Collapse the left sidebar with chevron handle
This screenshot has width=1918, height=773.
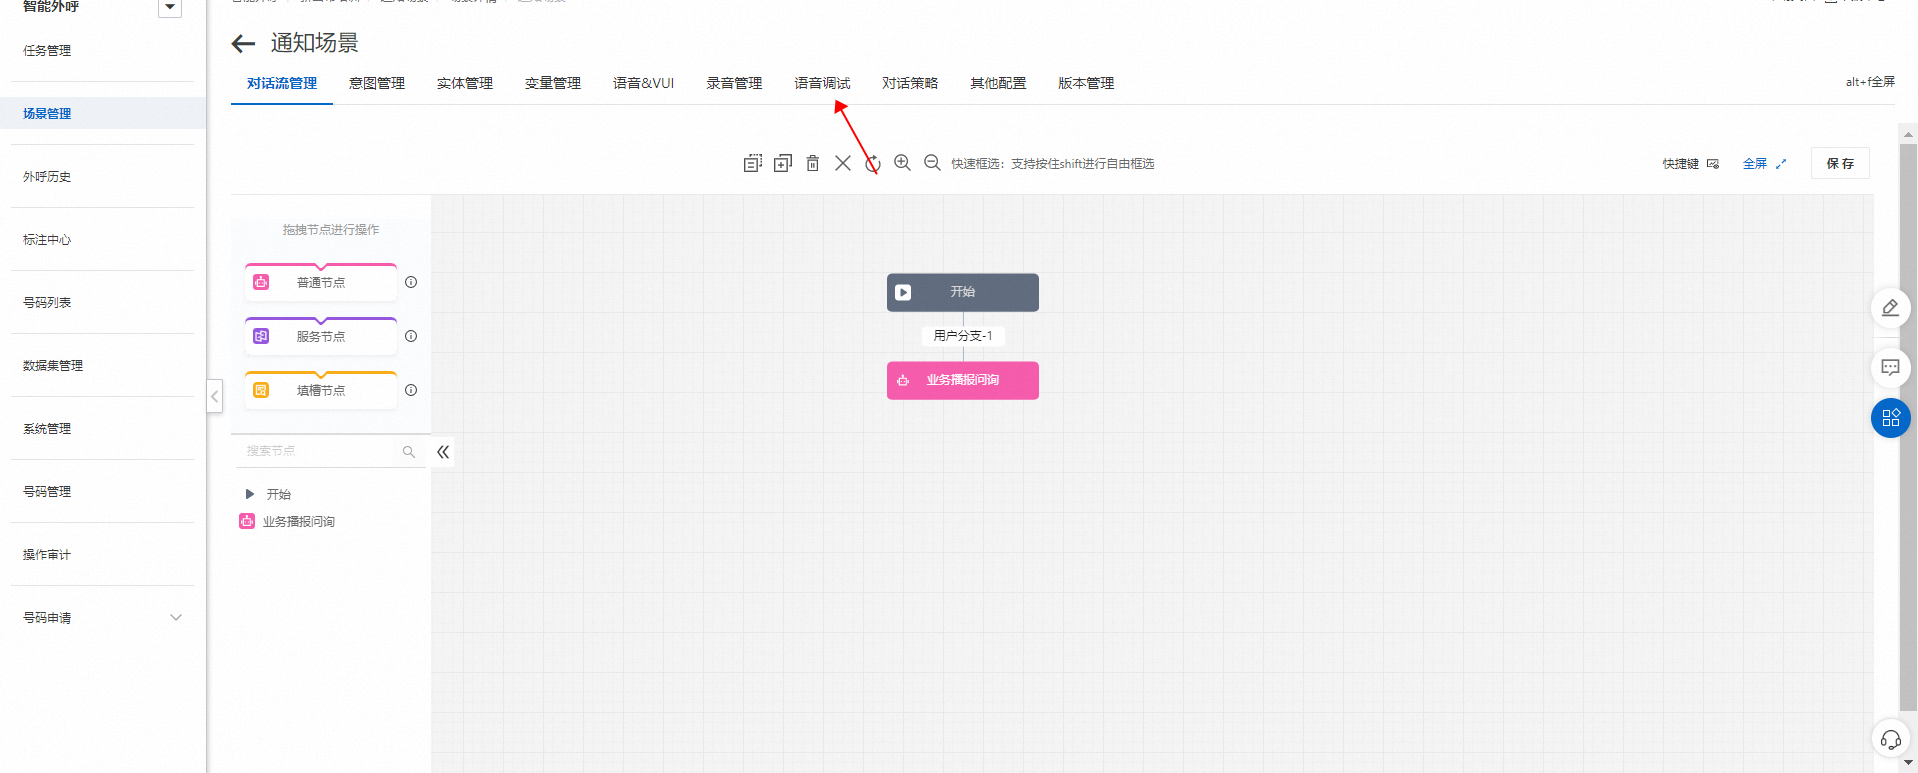tap(214, 396)
